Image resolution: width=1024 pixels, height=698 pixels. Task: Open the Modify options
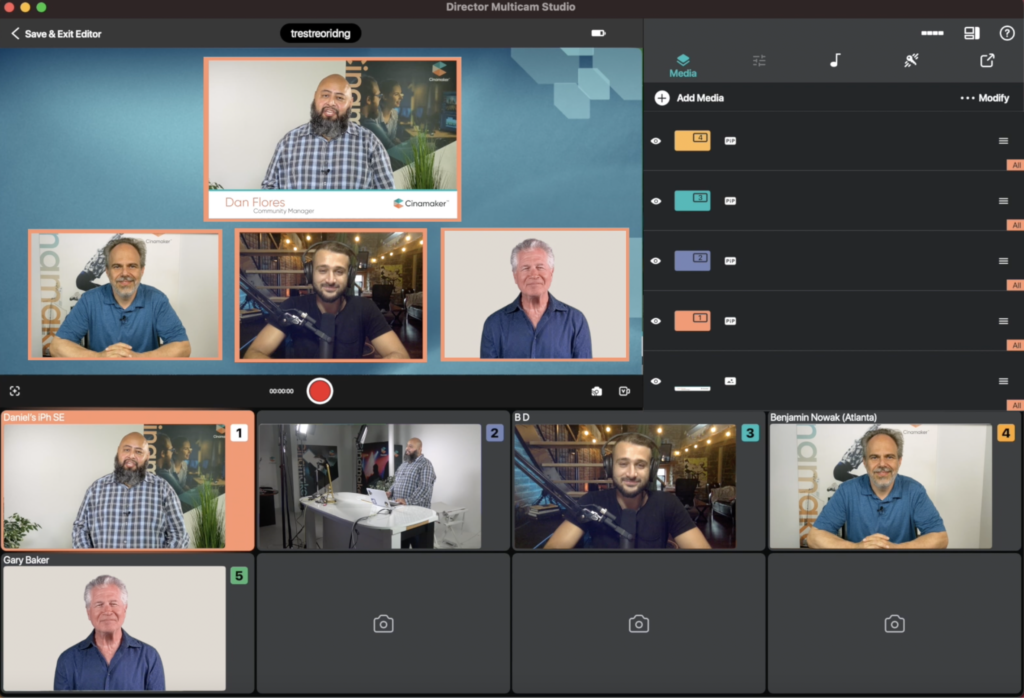coord(985,98)
